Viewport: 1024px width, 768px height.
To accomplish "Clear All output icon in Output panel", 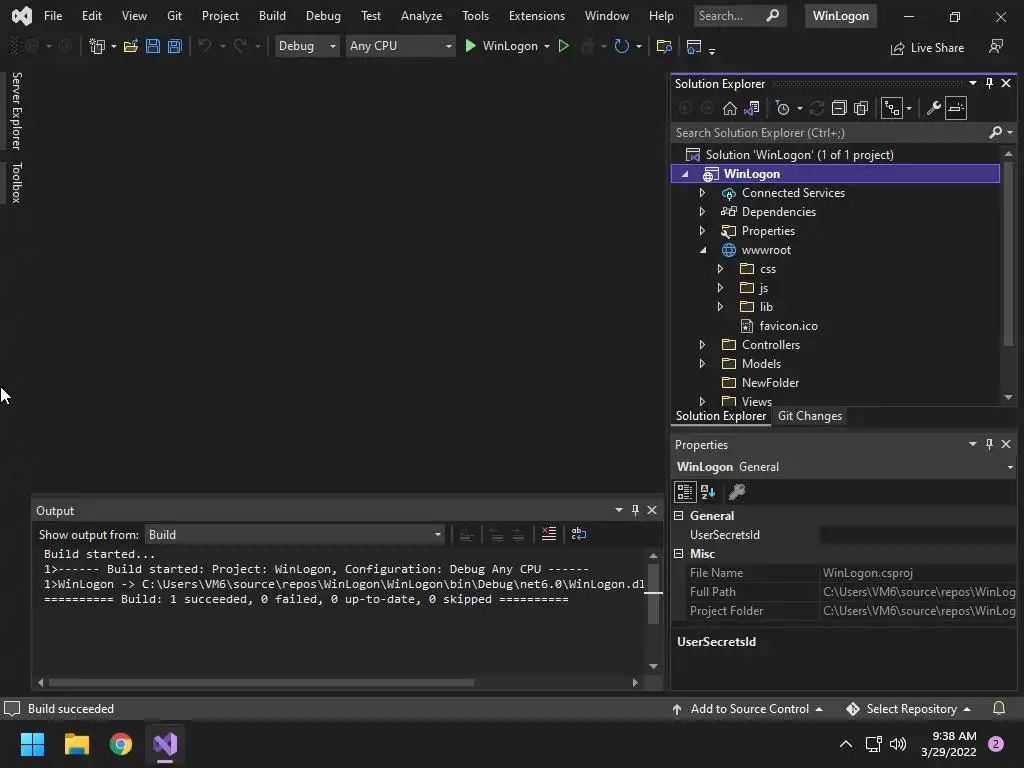I will pyautogui.click(x=549, y=534).
